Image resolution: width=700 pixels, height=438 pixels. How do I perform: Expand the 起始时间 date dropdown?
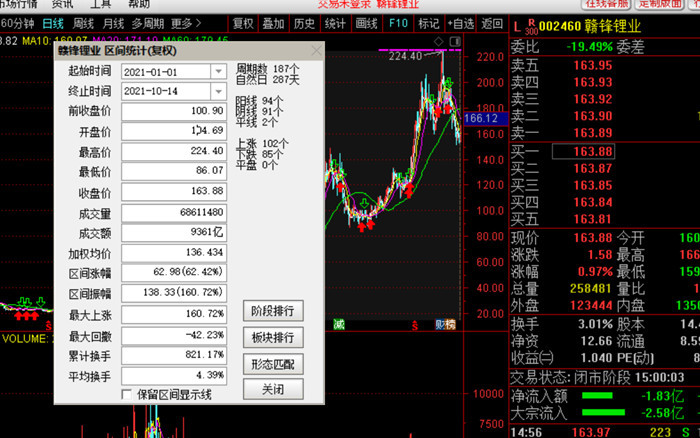click(218, 72)
